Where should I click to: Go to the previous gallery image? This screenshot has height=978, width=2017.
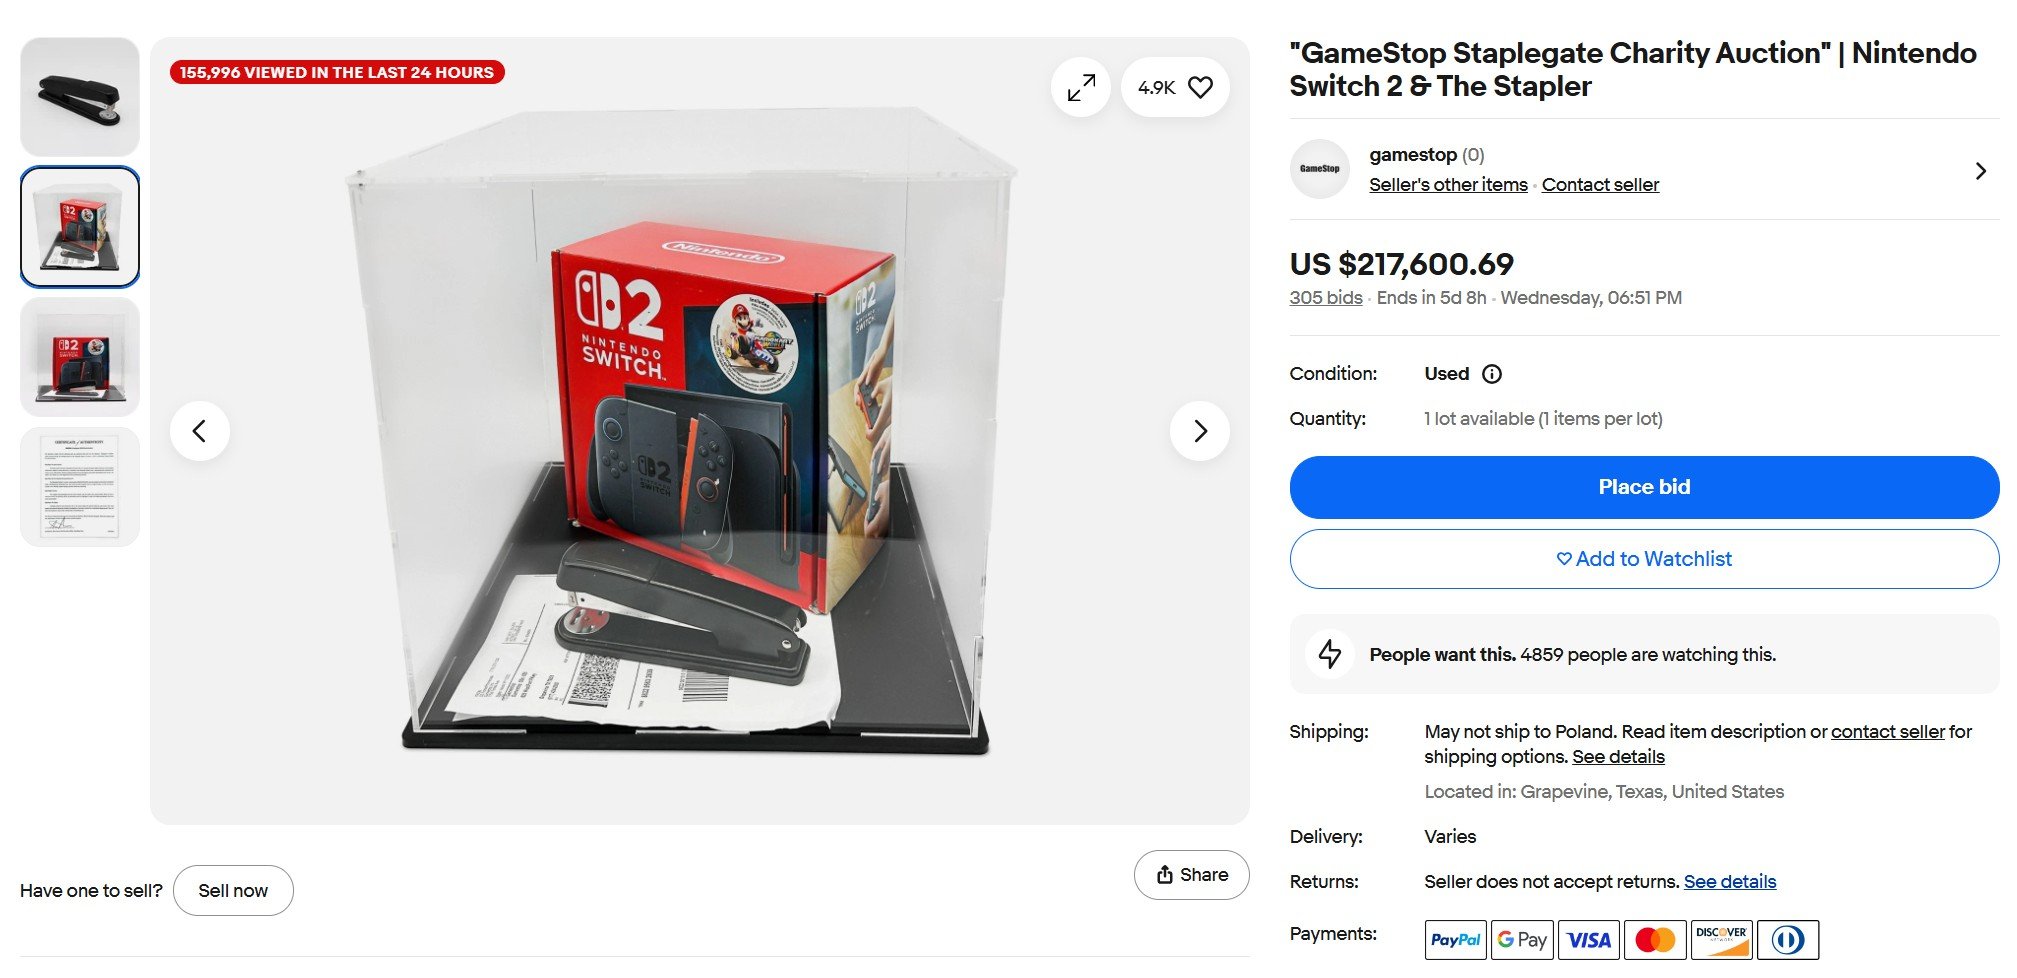point(200,431)
